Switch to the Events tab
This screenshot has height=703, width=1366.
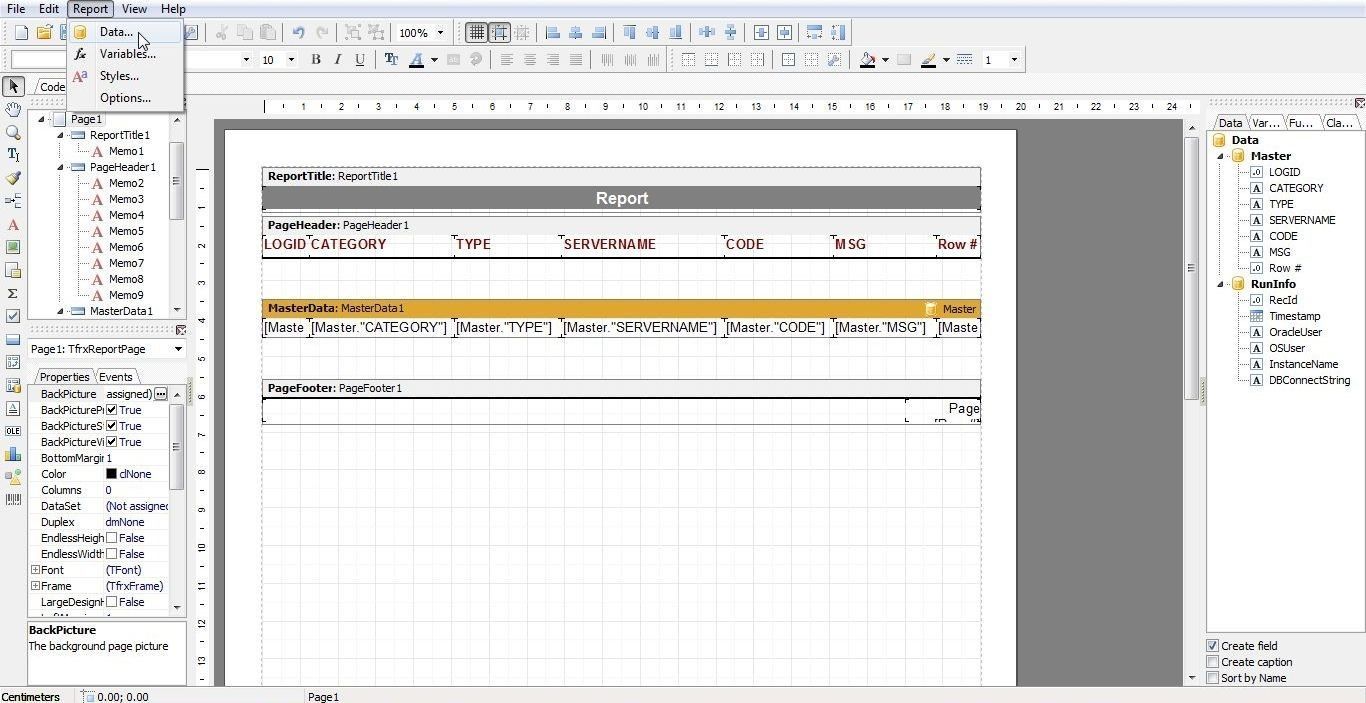116,377
